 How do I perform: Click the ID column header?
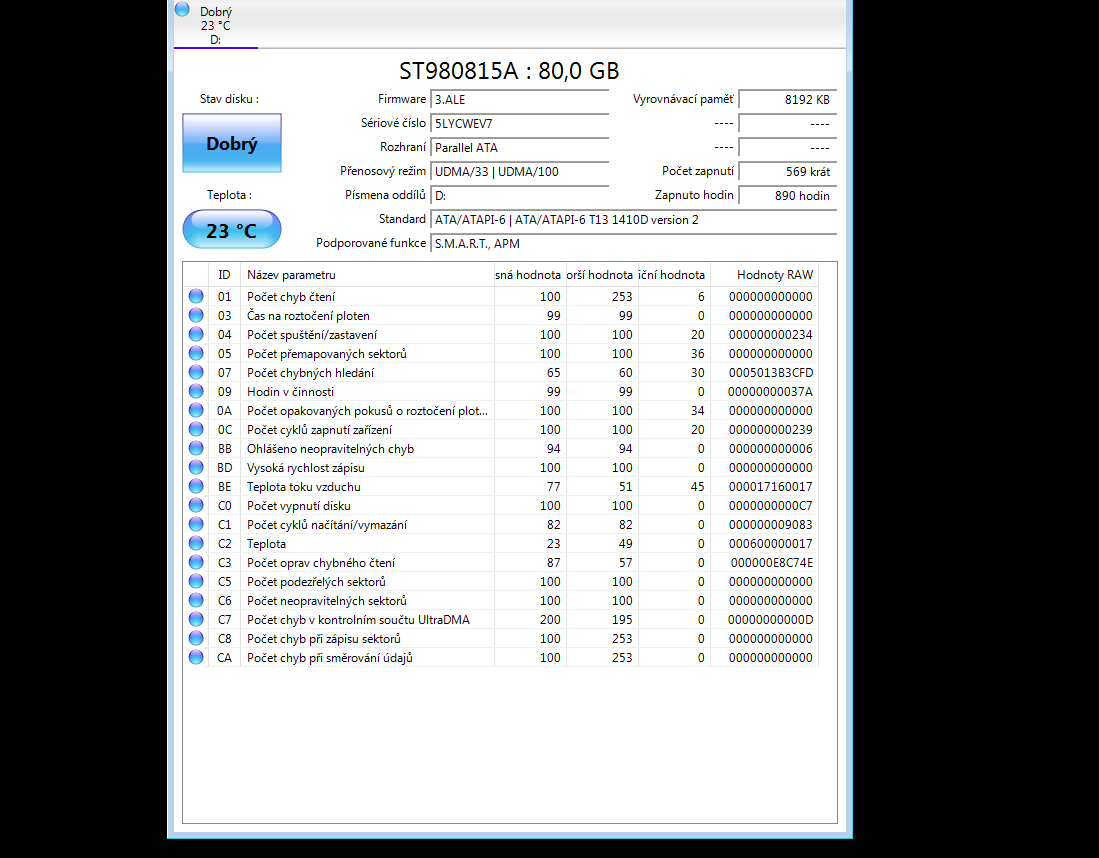(x=224, y=275)
